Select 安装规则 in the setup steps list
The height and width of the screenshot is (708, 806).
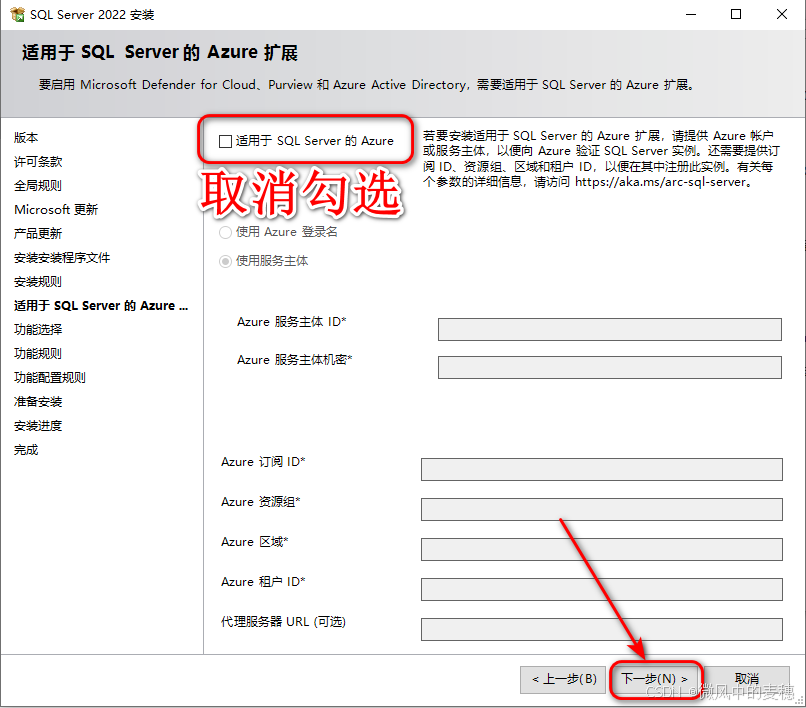(38, 282)
